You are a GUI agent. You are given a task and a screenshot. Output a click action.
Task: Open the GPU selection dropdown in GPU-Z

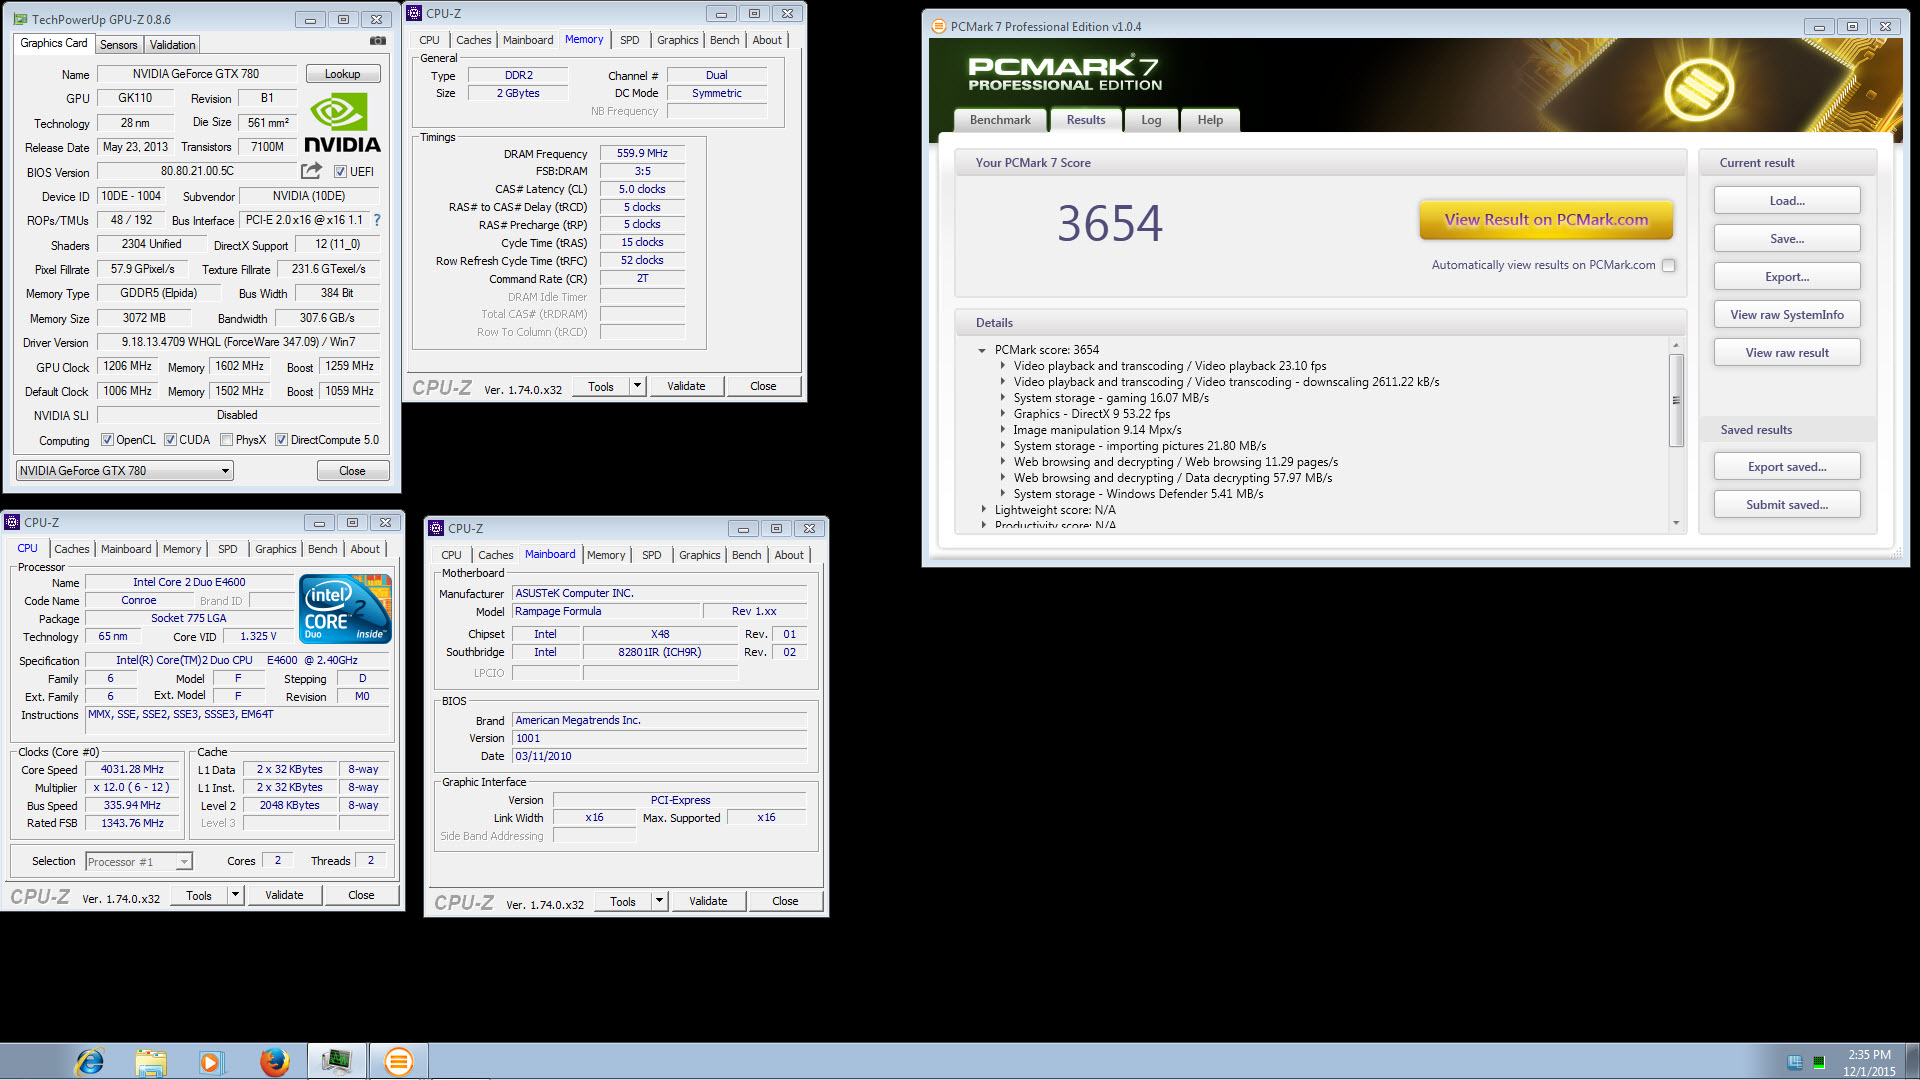(x=124, y=471)
